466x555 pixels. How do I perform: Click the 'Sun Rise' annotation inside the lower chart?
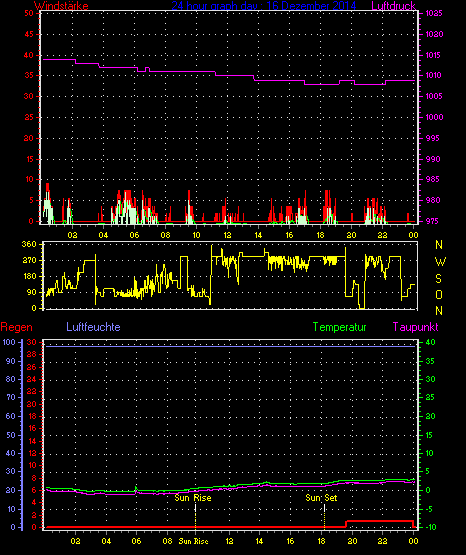pos(193,498)
